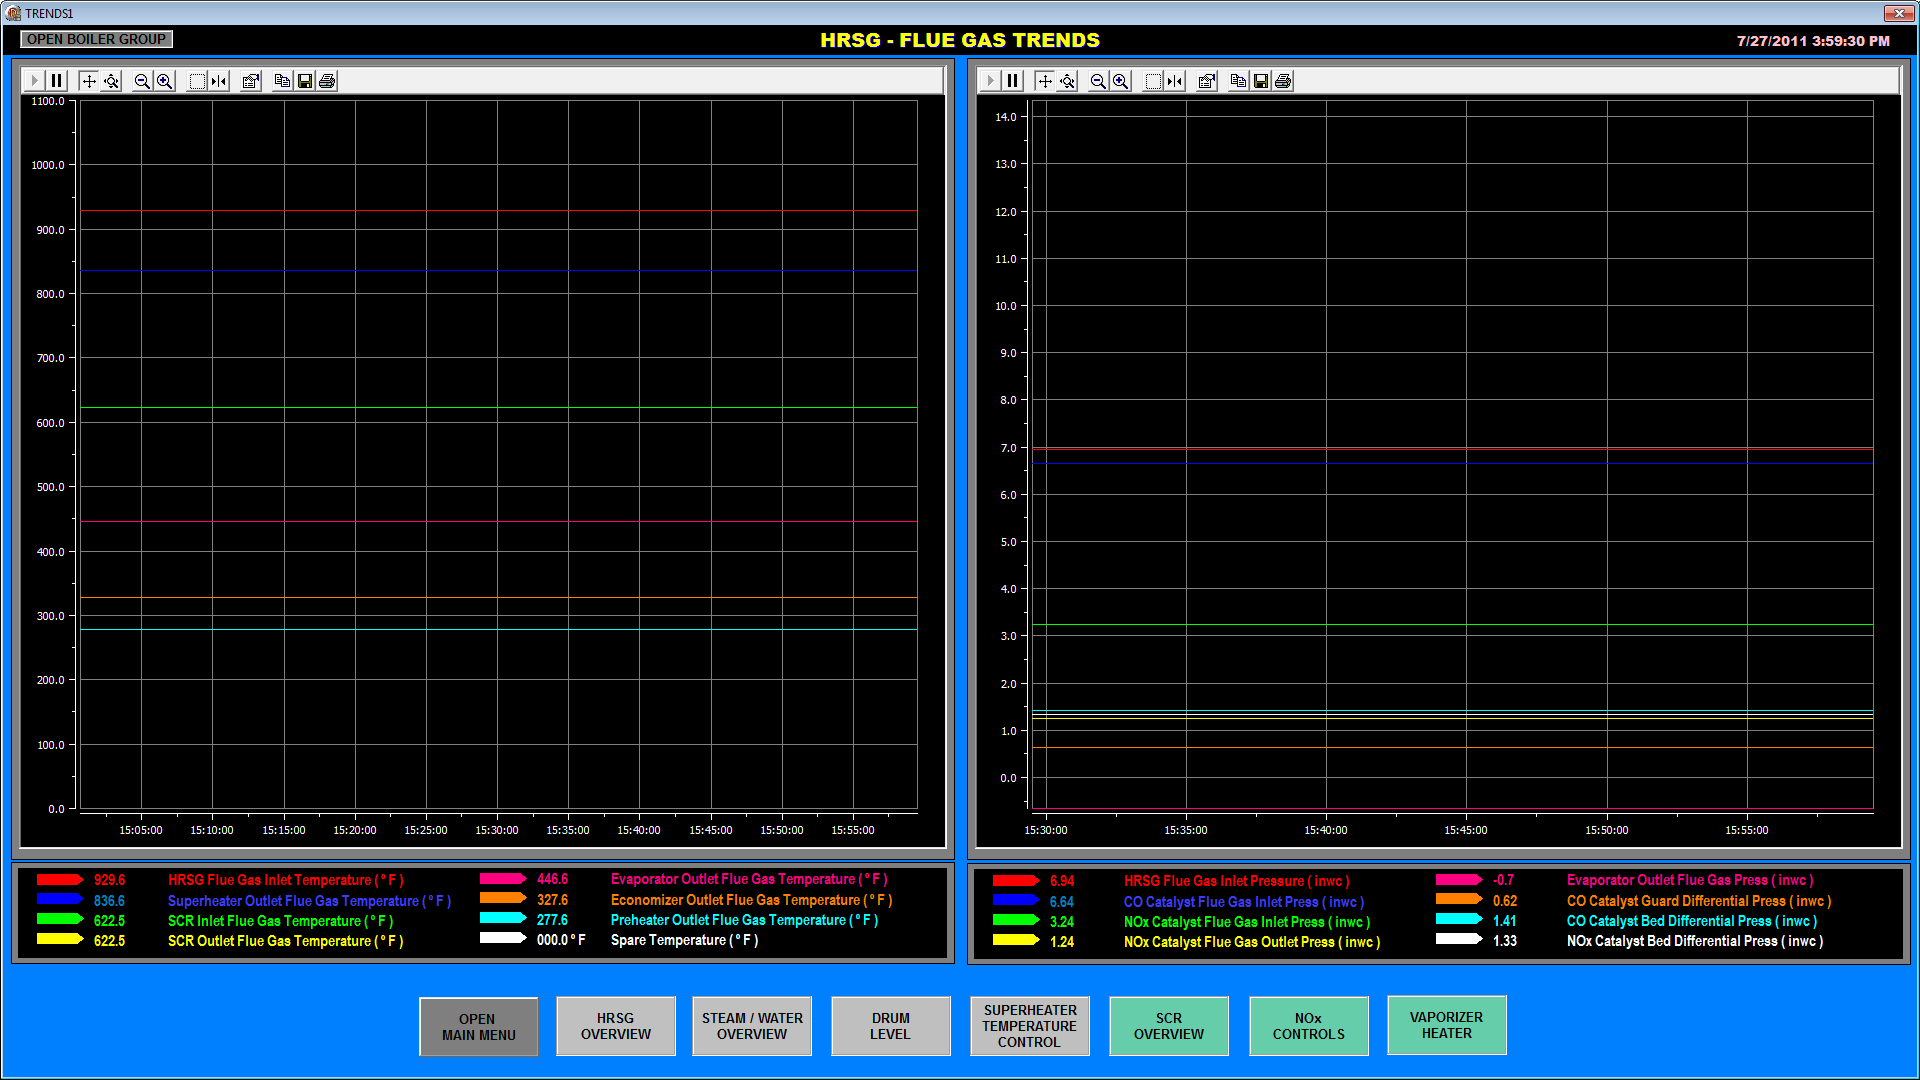Resume tracking on the pressure trend chart
The image size is (1920, 1080).
pos(990,81)
